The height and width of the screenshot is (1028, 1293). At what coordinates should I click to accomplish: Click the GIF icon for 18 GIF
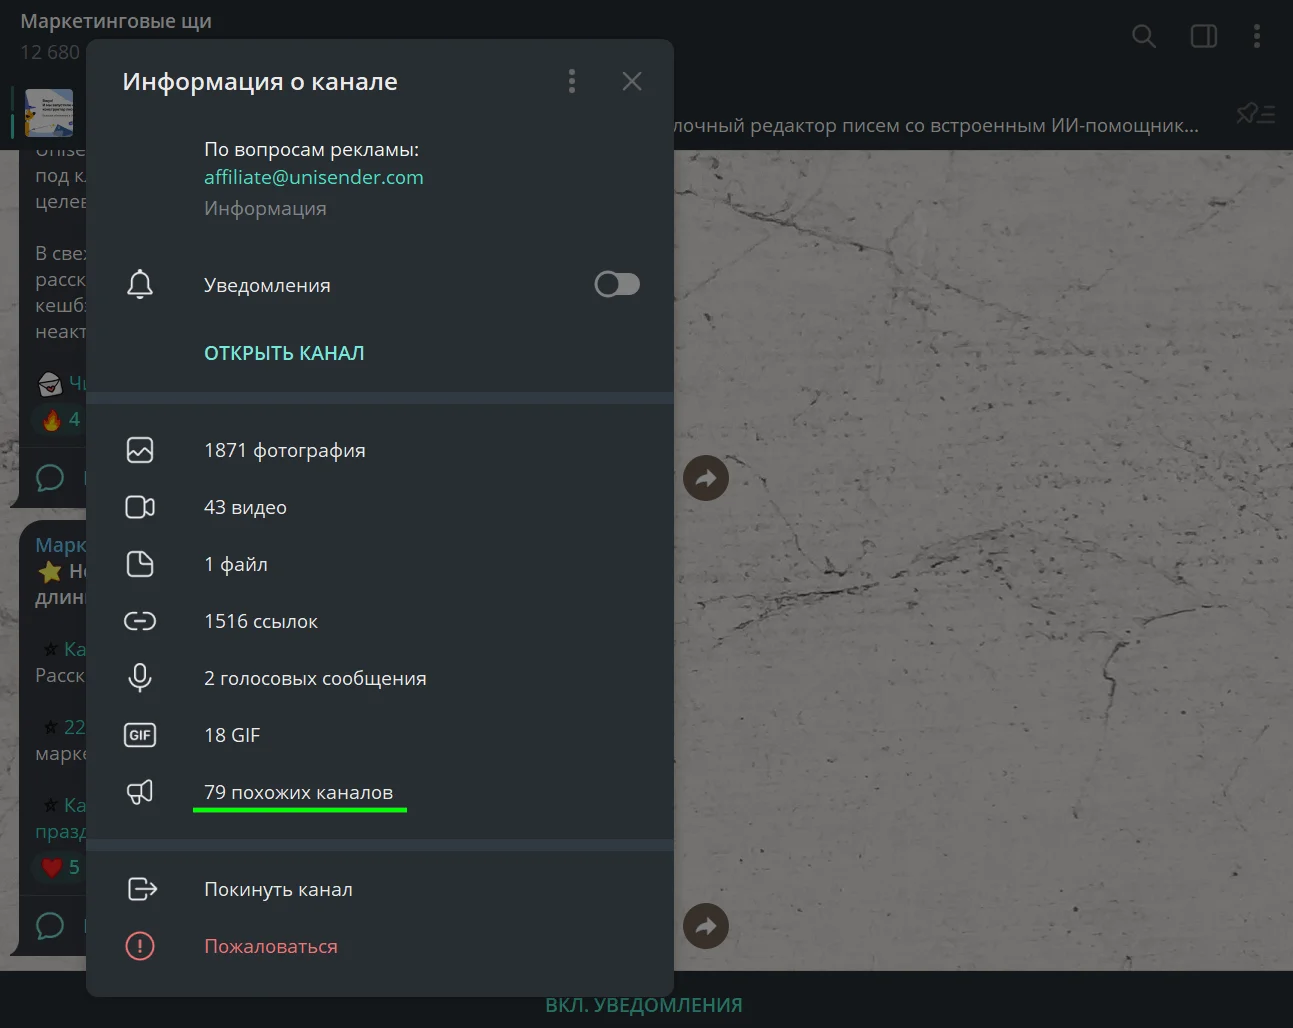tap(140, 735)
